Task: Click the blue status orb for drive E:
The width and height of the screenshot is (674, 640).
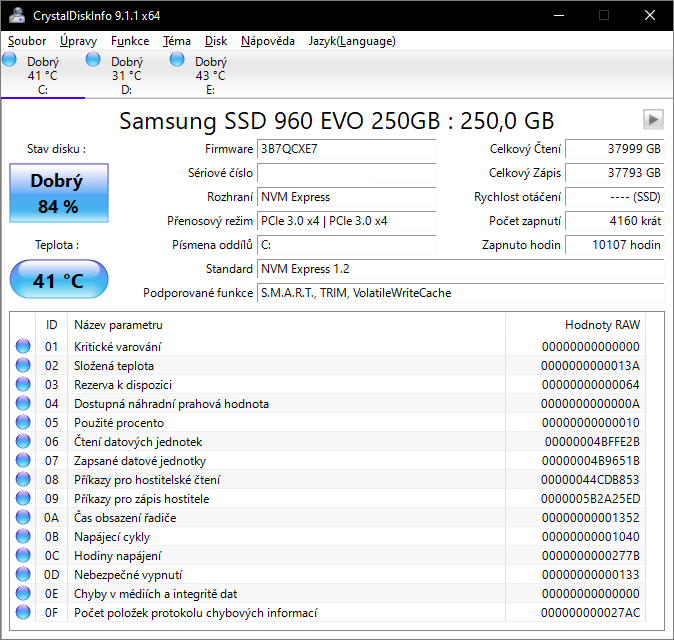Action: point(177,59)
